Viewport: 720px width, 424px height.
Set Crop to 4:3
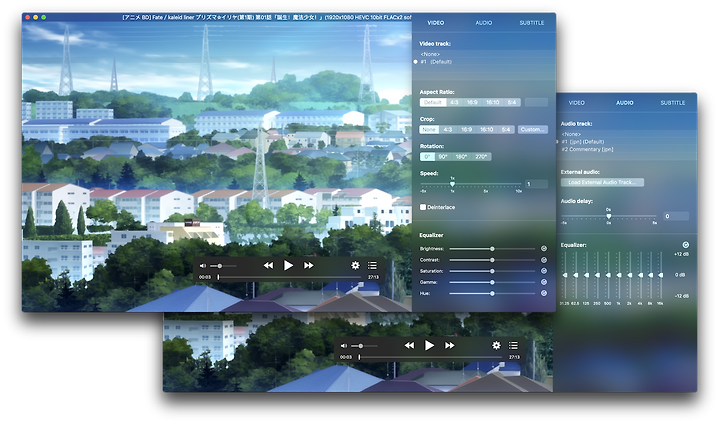[448, 130]
